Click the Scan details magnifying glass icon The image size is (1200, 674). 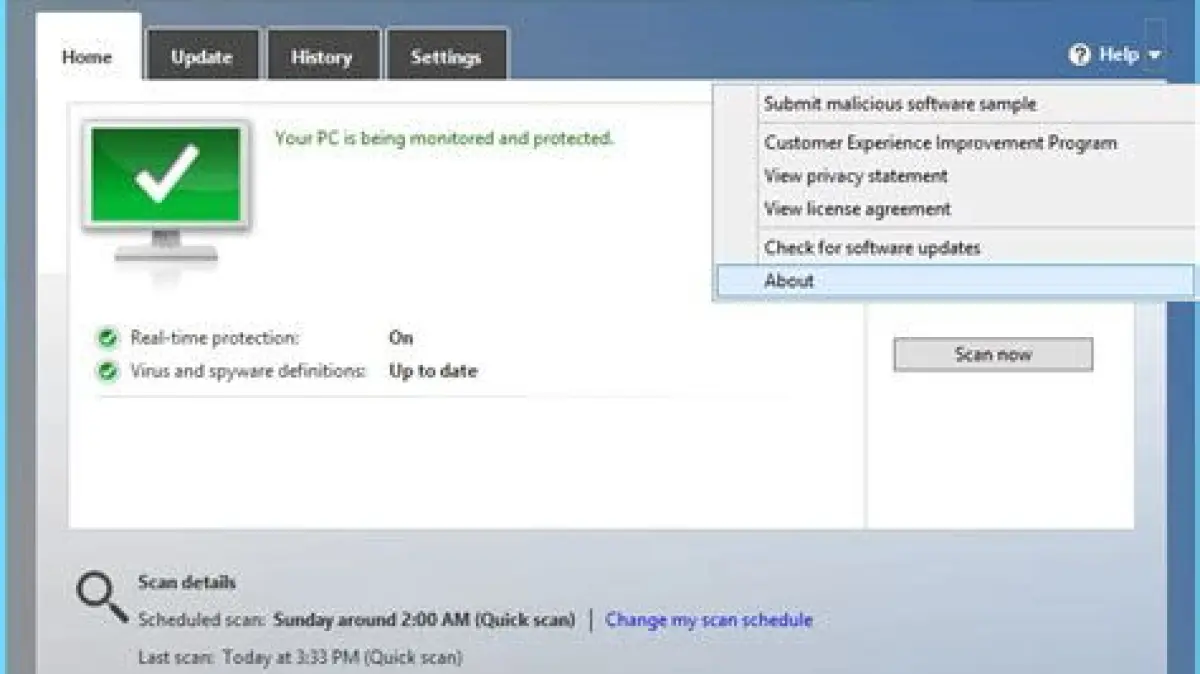(101, 597)
